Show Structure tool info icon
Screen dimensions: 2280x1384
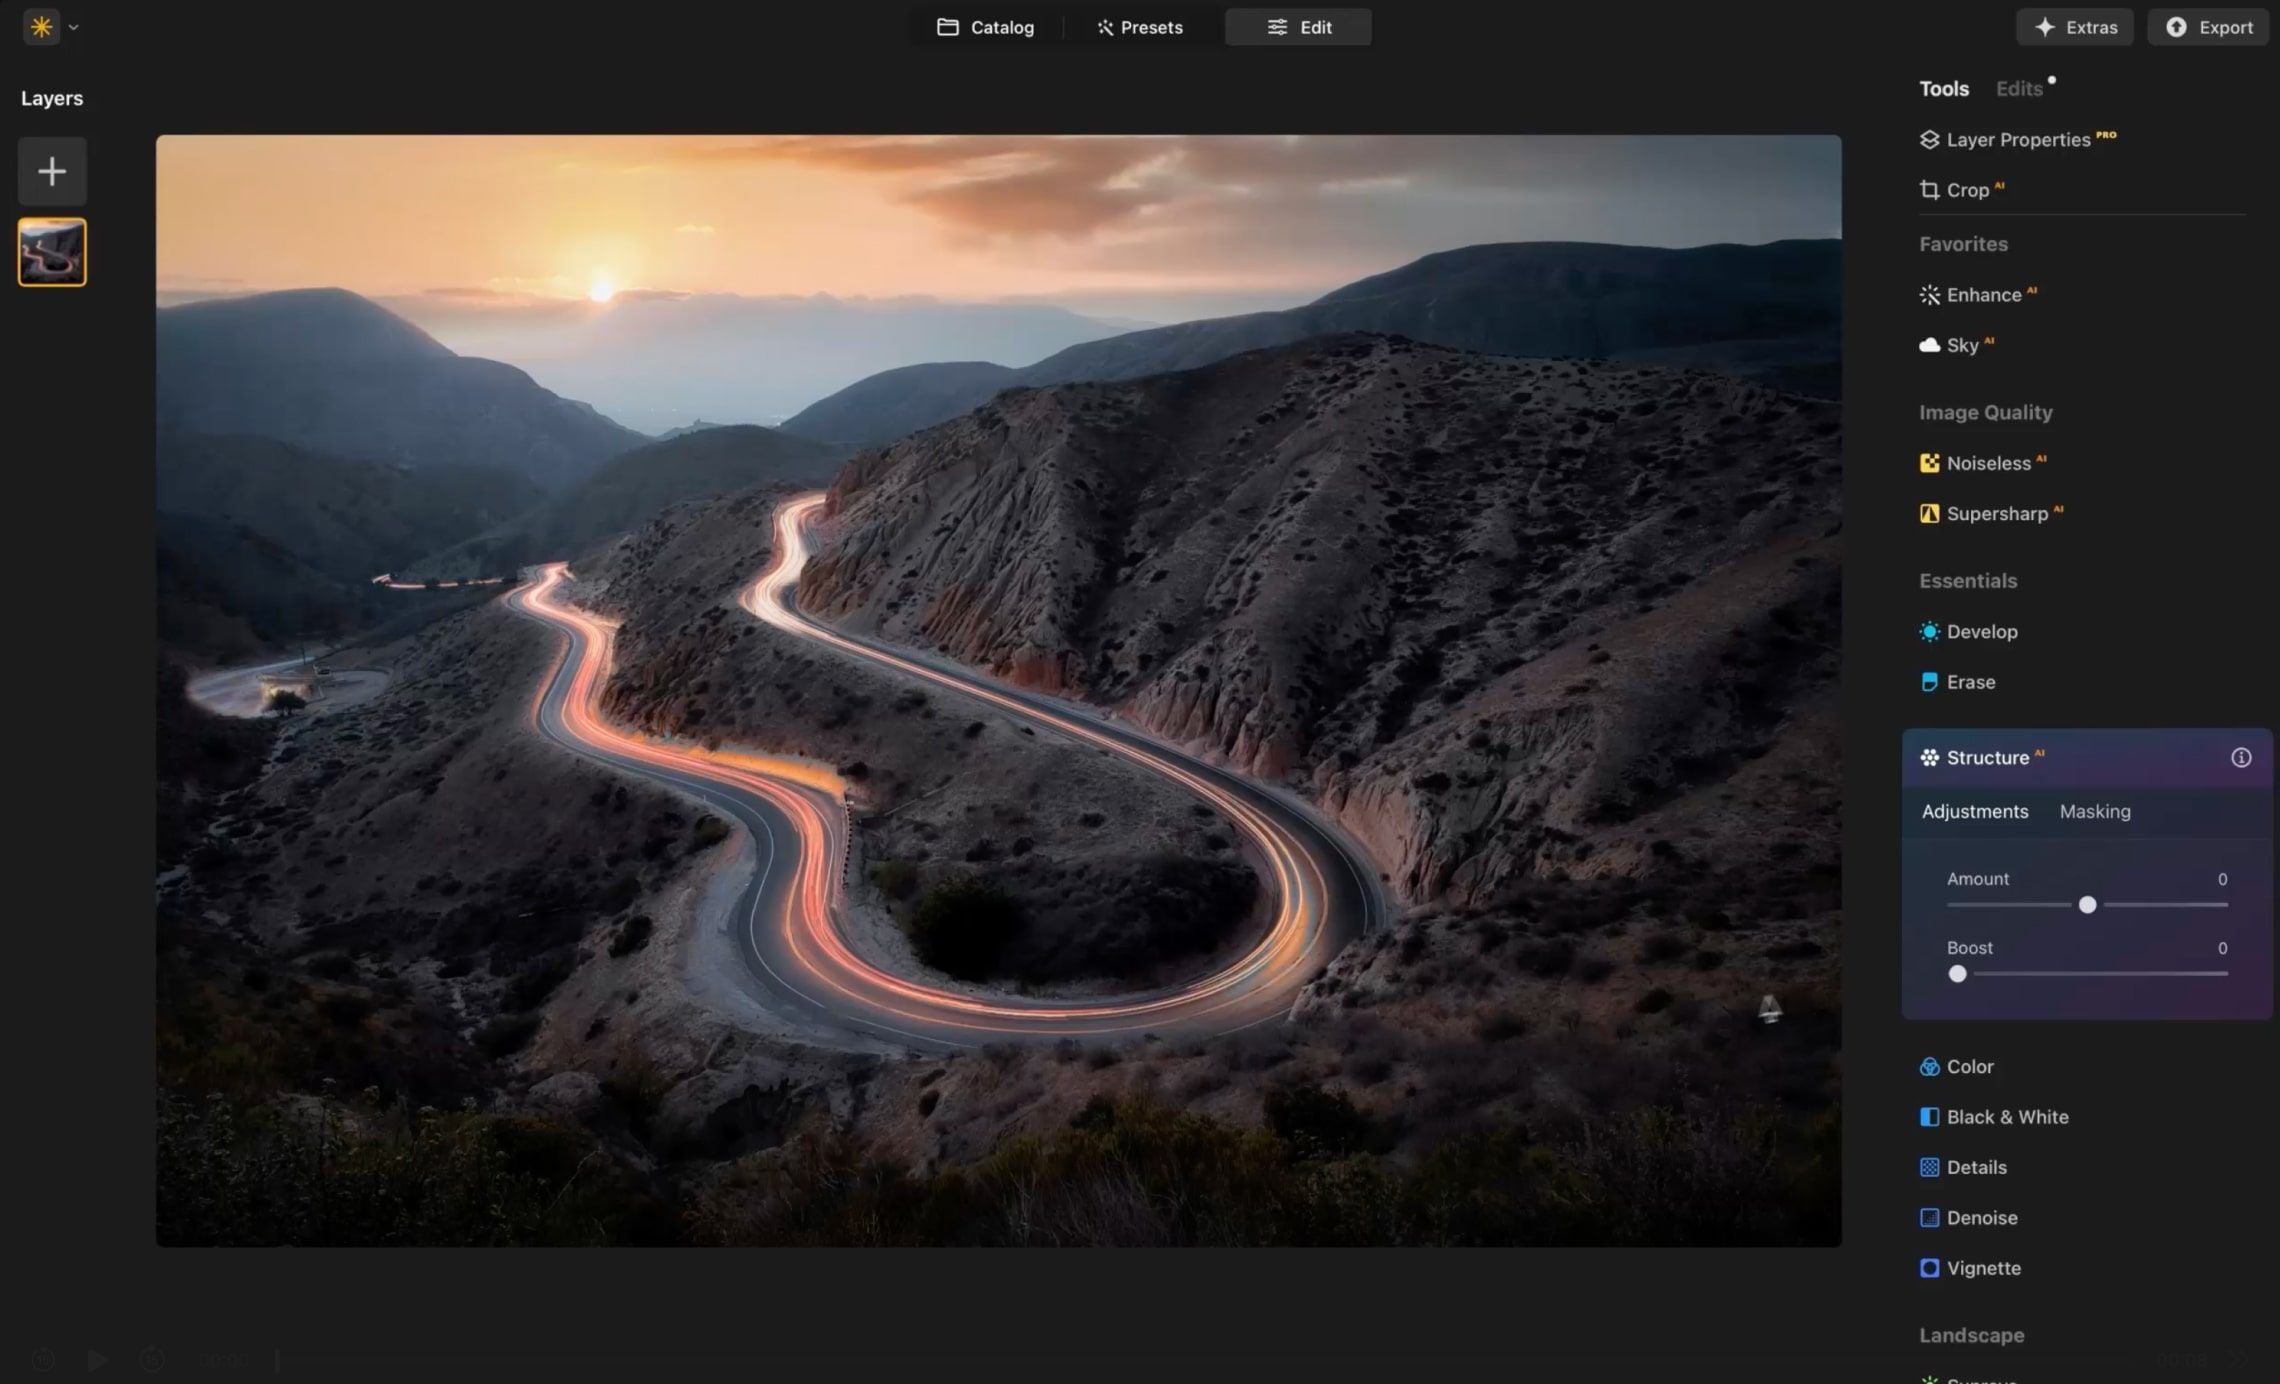tap(2241, 758)
